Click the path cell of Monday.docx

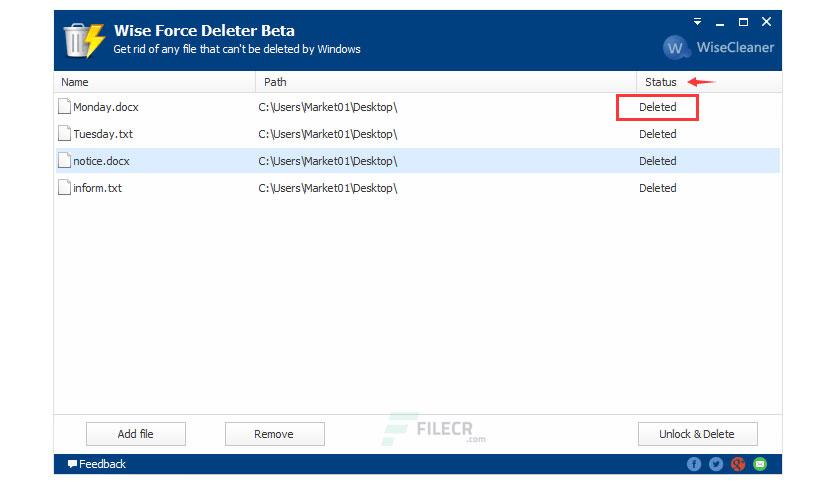(328, 107)
